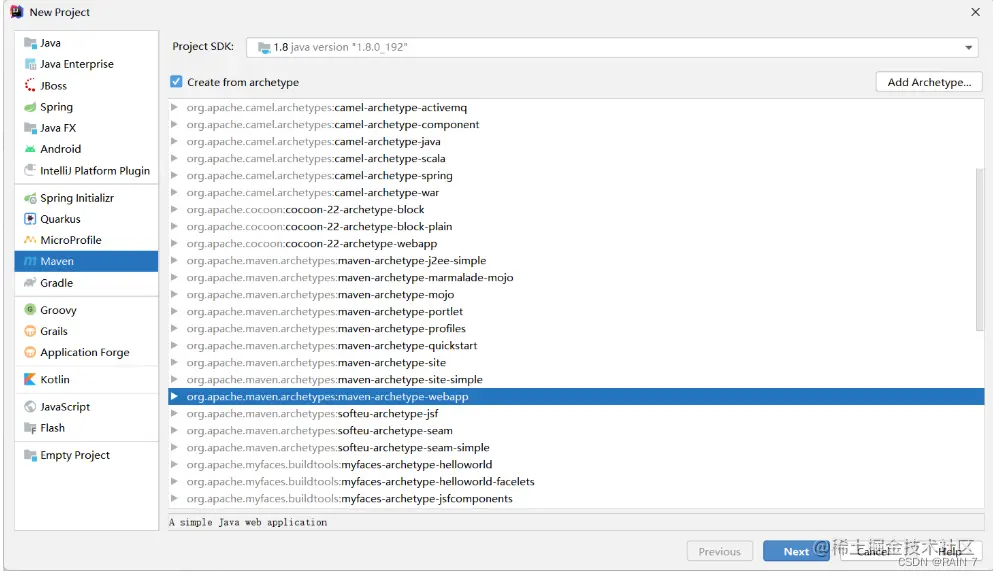The image size is (993, 576).
Task: Click the Android robot icon
Action: point(30,149)
